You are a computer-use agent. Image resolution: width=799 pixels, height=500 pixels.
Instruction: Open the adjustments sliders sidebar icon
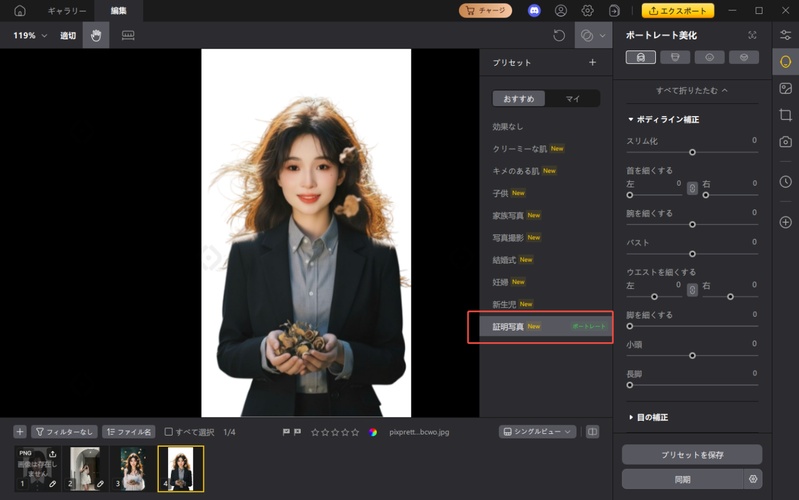[x=785, y=35]
